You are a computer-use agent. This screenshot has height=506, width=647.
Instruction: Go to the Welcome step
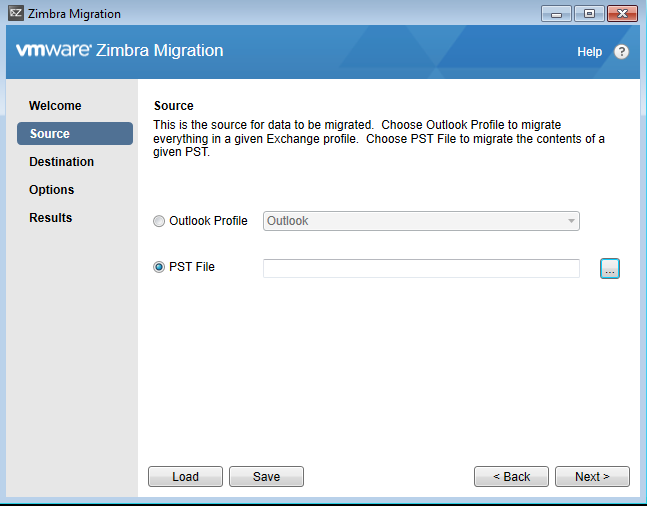[55, 106]
